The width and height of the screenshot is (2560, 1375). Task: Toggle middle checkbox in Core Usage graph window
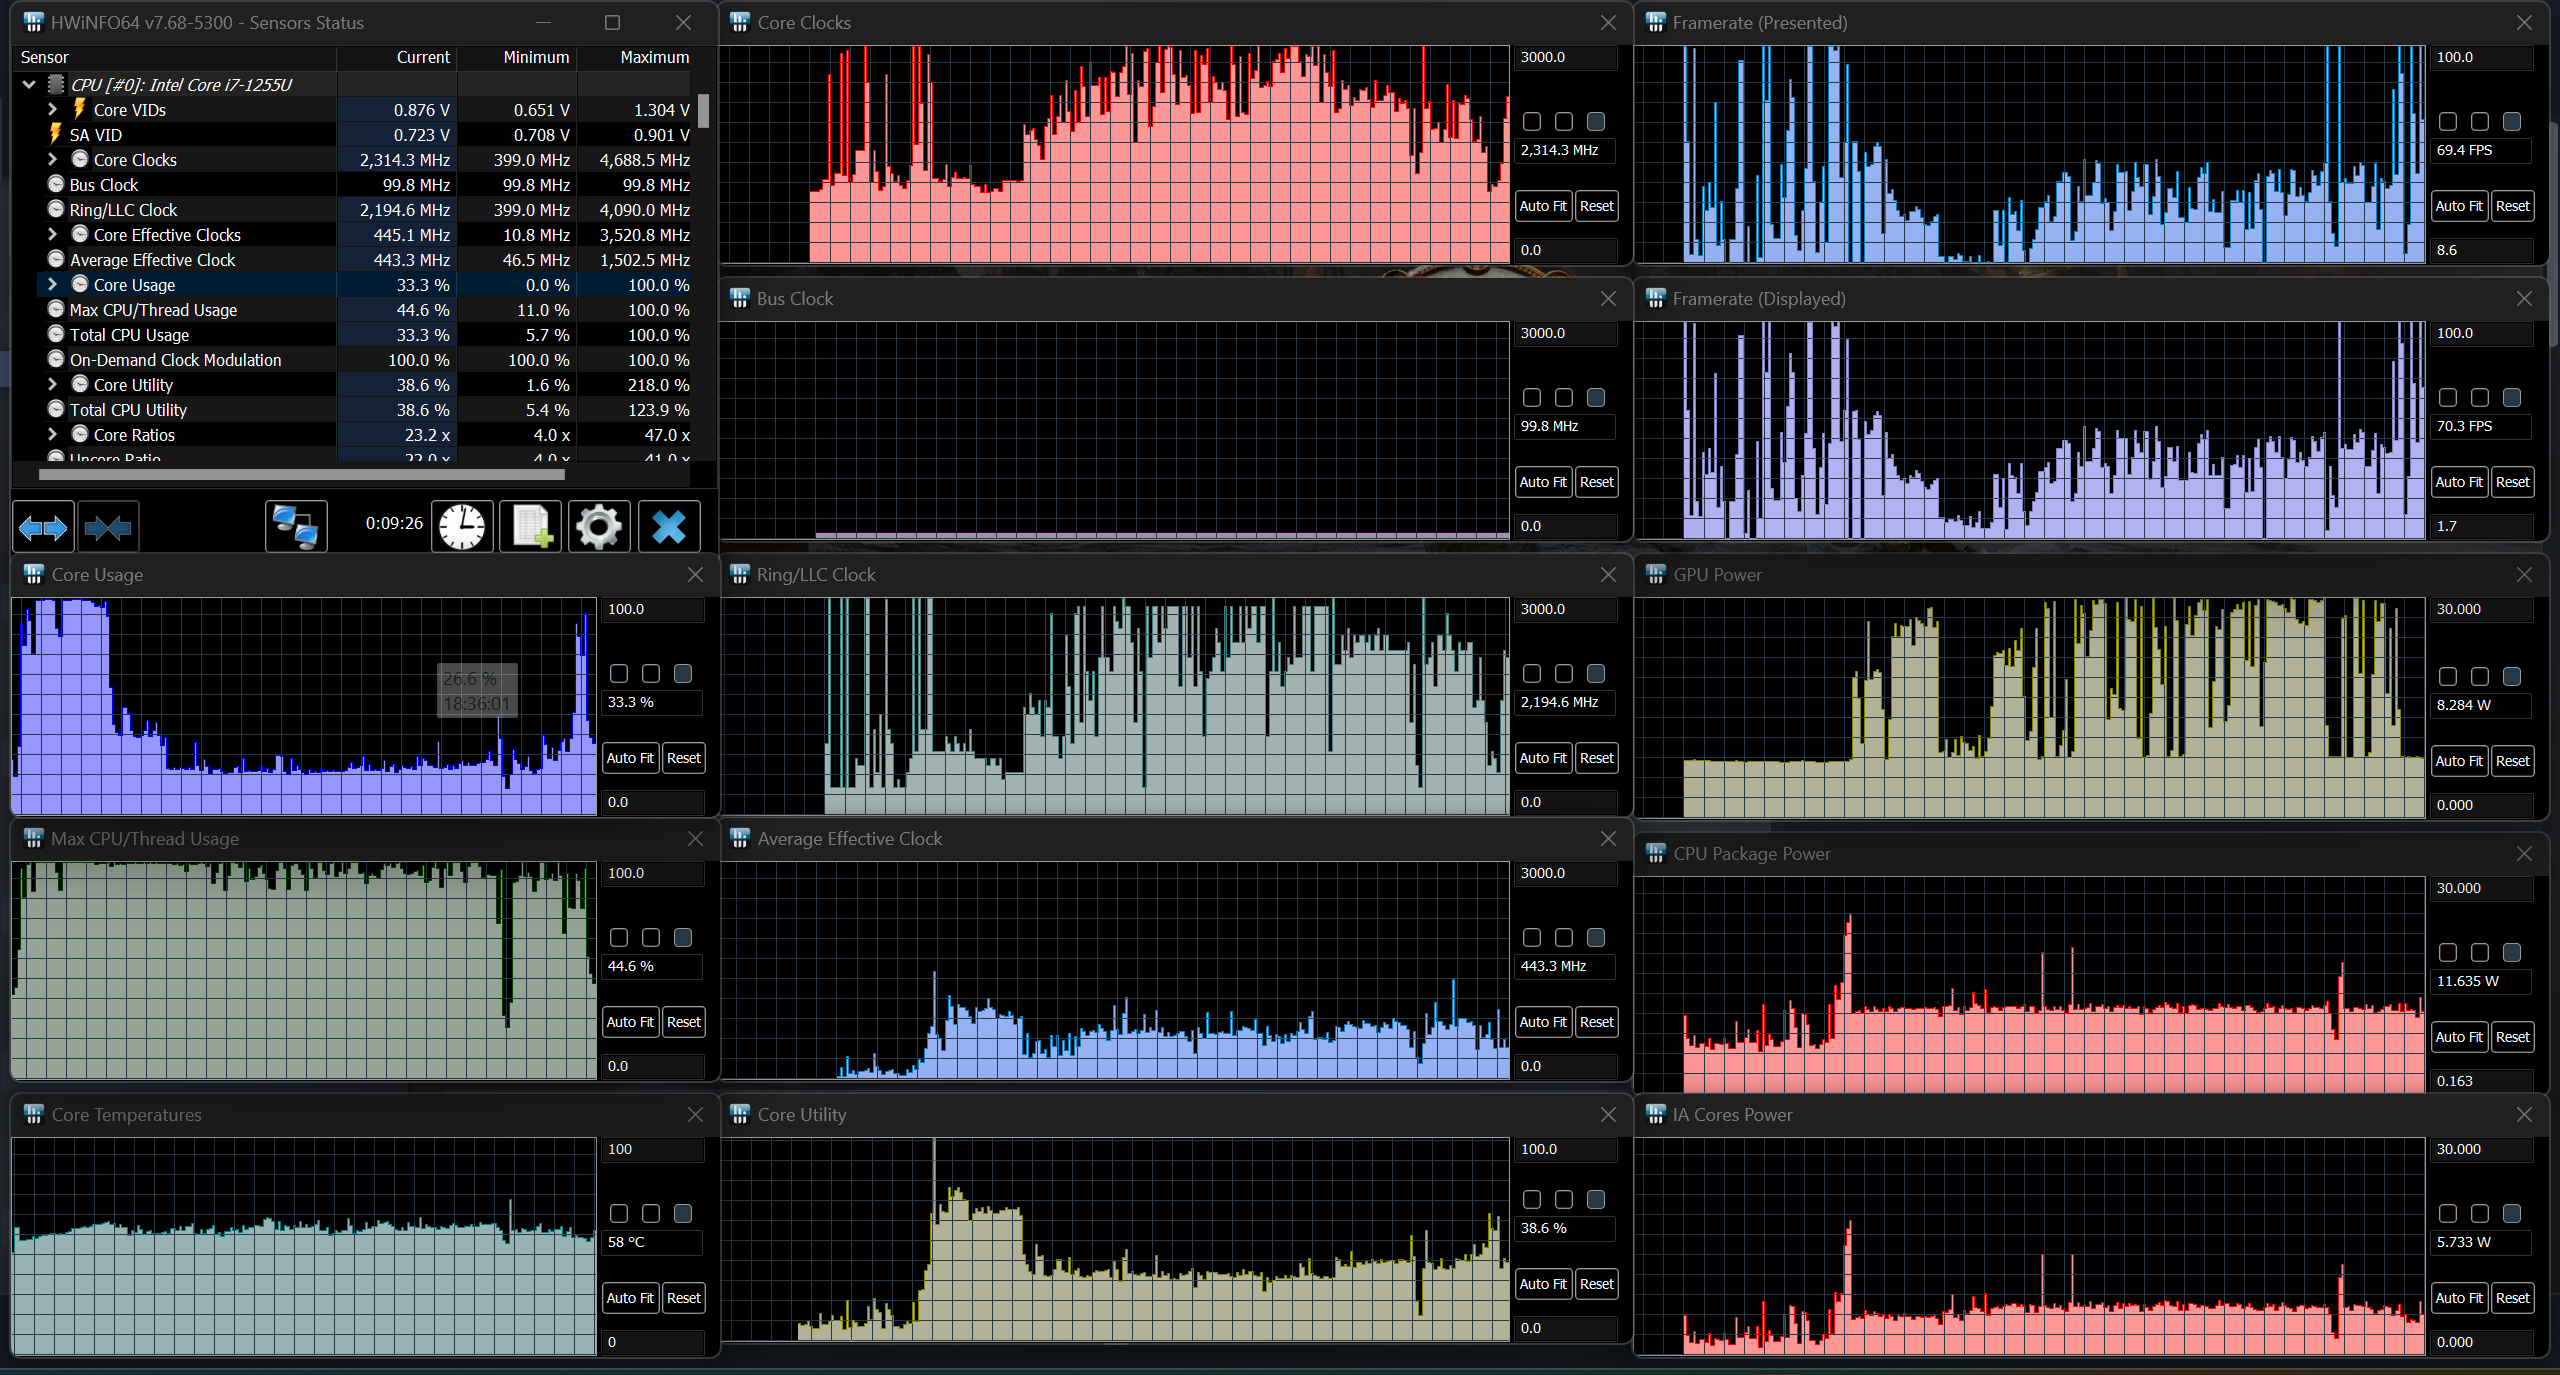651,674
